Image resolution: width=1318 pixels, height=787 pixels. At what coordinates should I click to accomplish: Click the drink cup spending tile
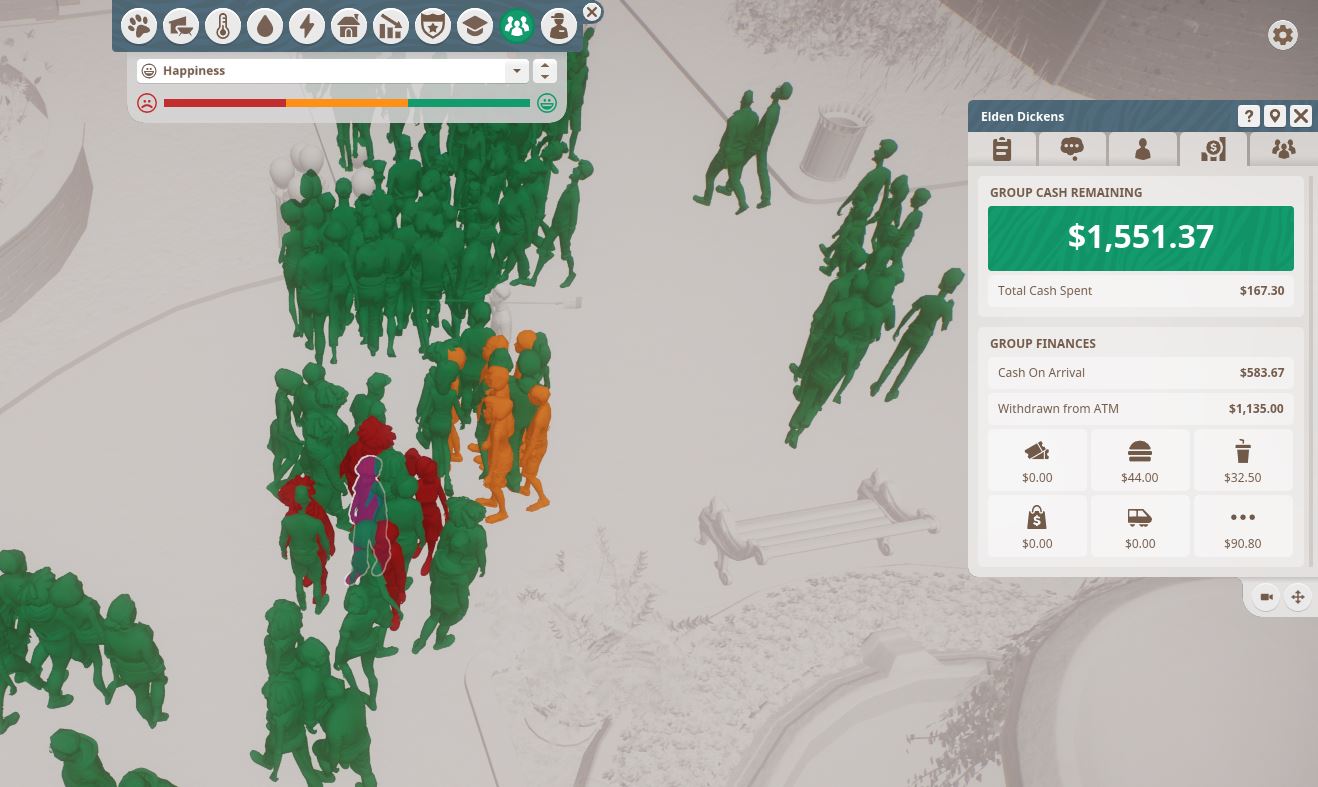click(1243, 460)
